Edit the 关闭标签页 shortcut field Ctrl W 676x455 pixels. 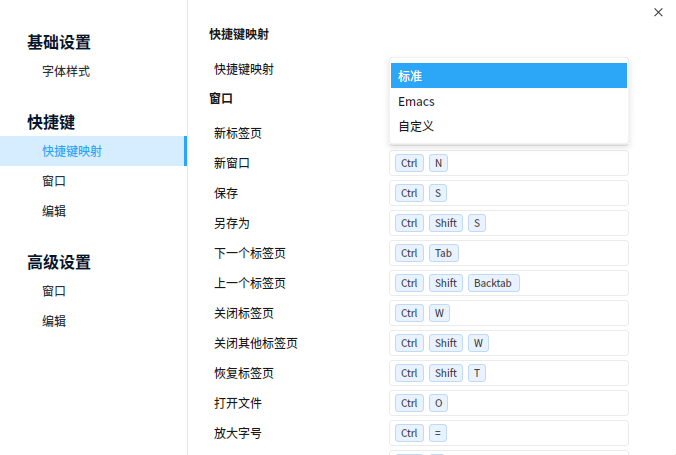click(509, 313)
